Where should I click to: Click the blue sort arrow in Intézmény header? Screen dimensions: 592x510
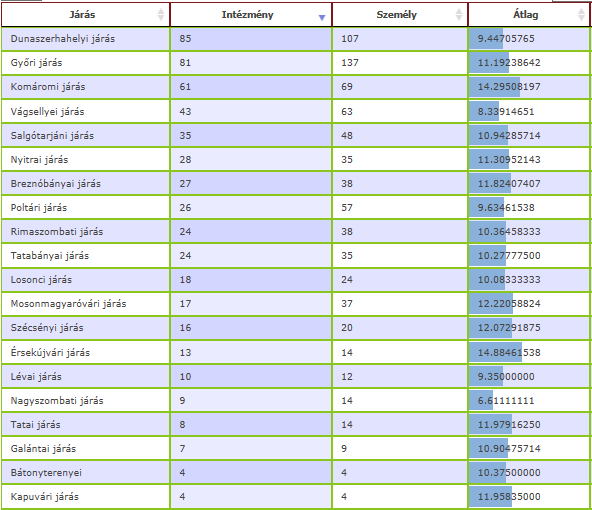[x=322, y=17]
